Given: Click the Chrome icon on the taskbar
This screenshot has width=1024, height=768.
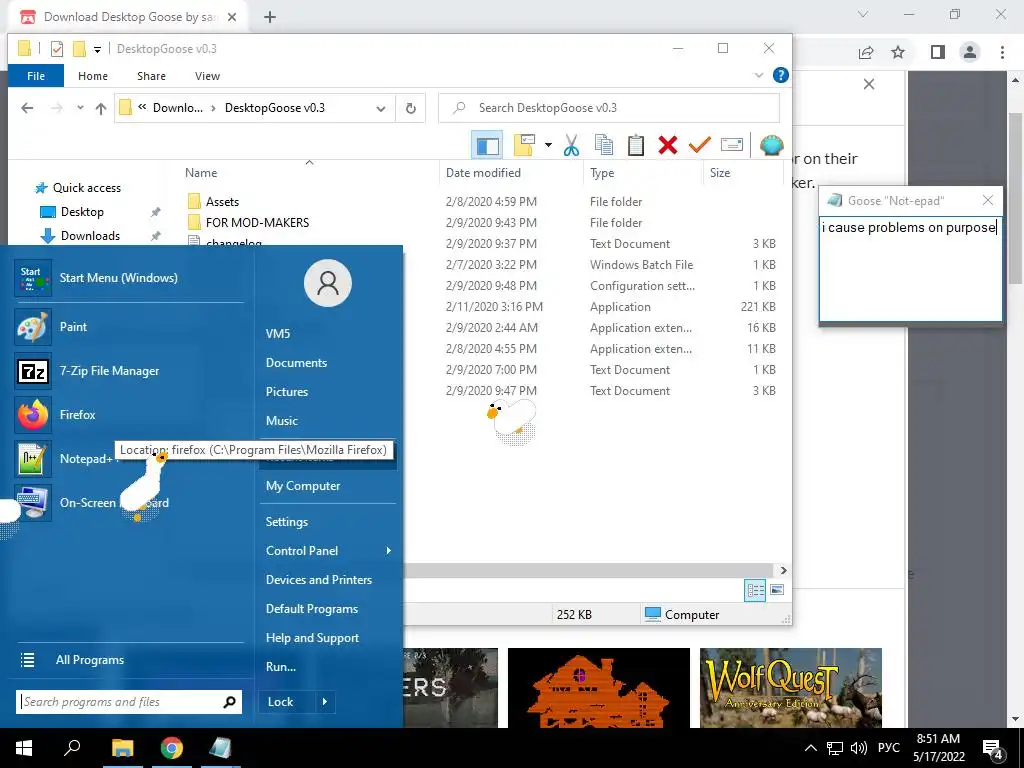Looking at the screenshot, I should pyautogui.click(x=172, y=748).
